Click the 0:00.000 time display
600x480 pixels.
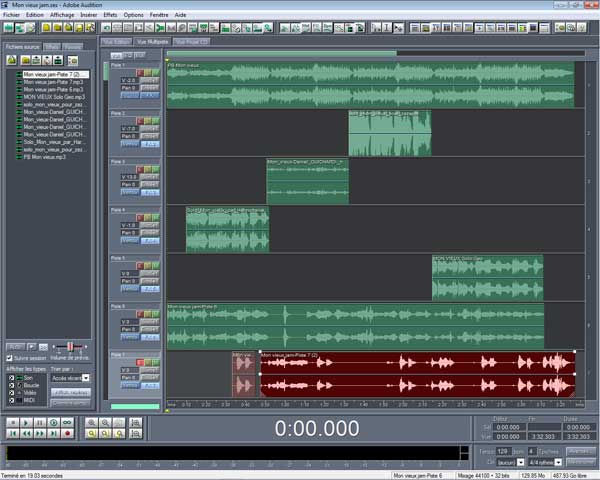tap(317, 428)
